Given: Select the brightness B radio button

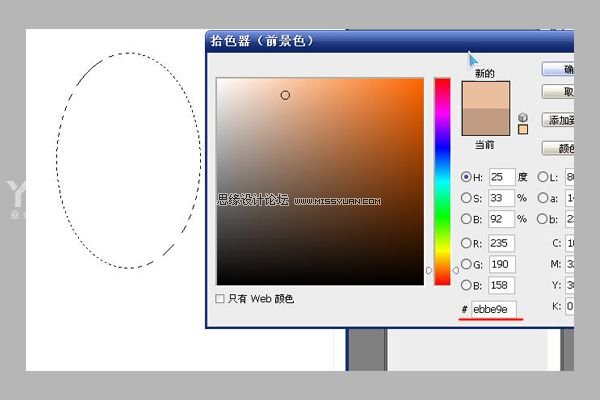Looking at the screenshot, I should coord(466,219).
